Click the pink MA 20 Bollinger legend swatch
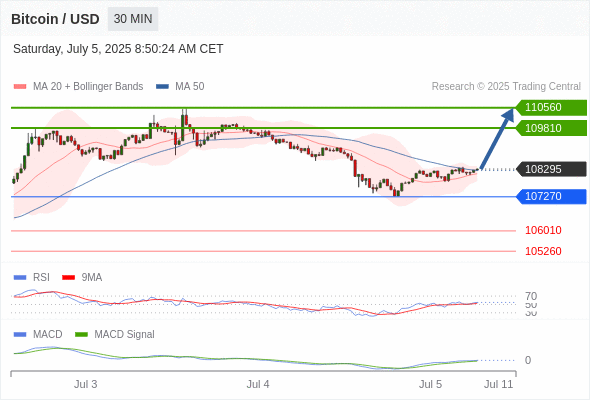The image size is (590, 400). (x=20, y=87)
